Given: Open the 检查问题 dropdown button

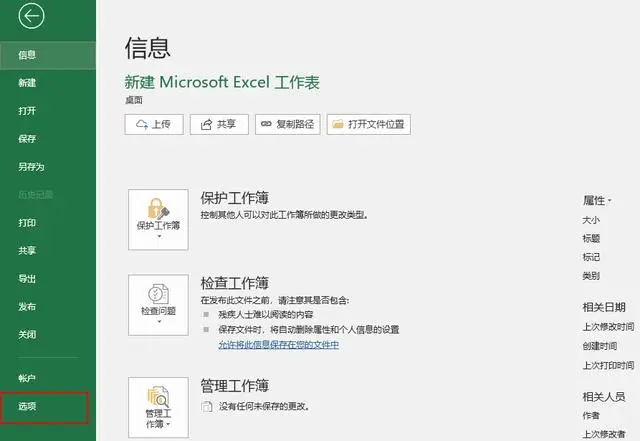Looking at the screenshot, I should point(158,305).
